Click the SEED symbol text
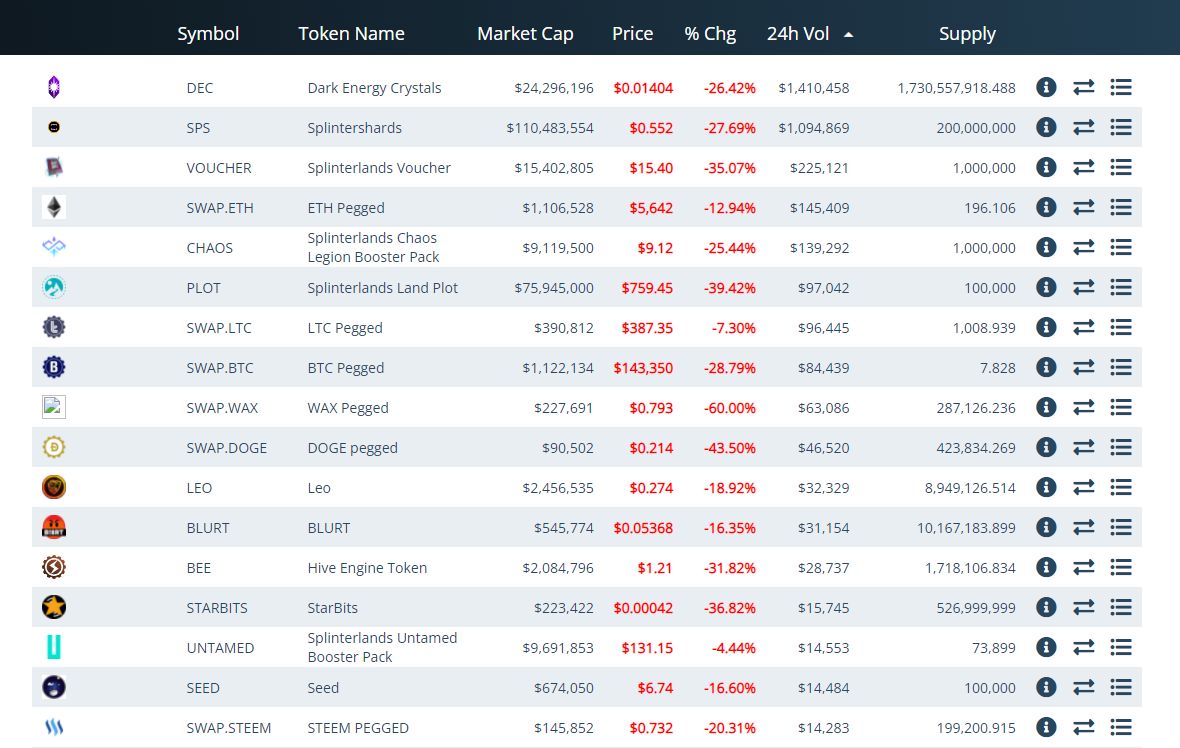The width and height of the screenshot is (1180, 748). 203,688
